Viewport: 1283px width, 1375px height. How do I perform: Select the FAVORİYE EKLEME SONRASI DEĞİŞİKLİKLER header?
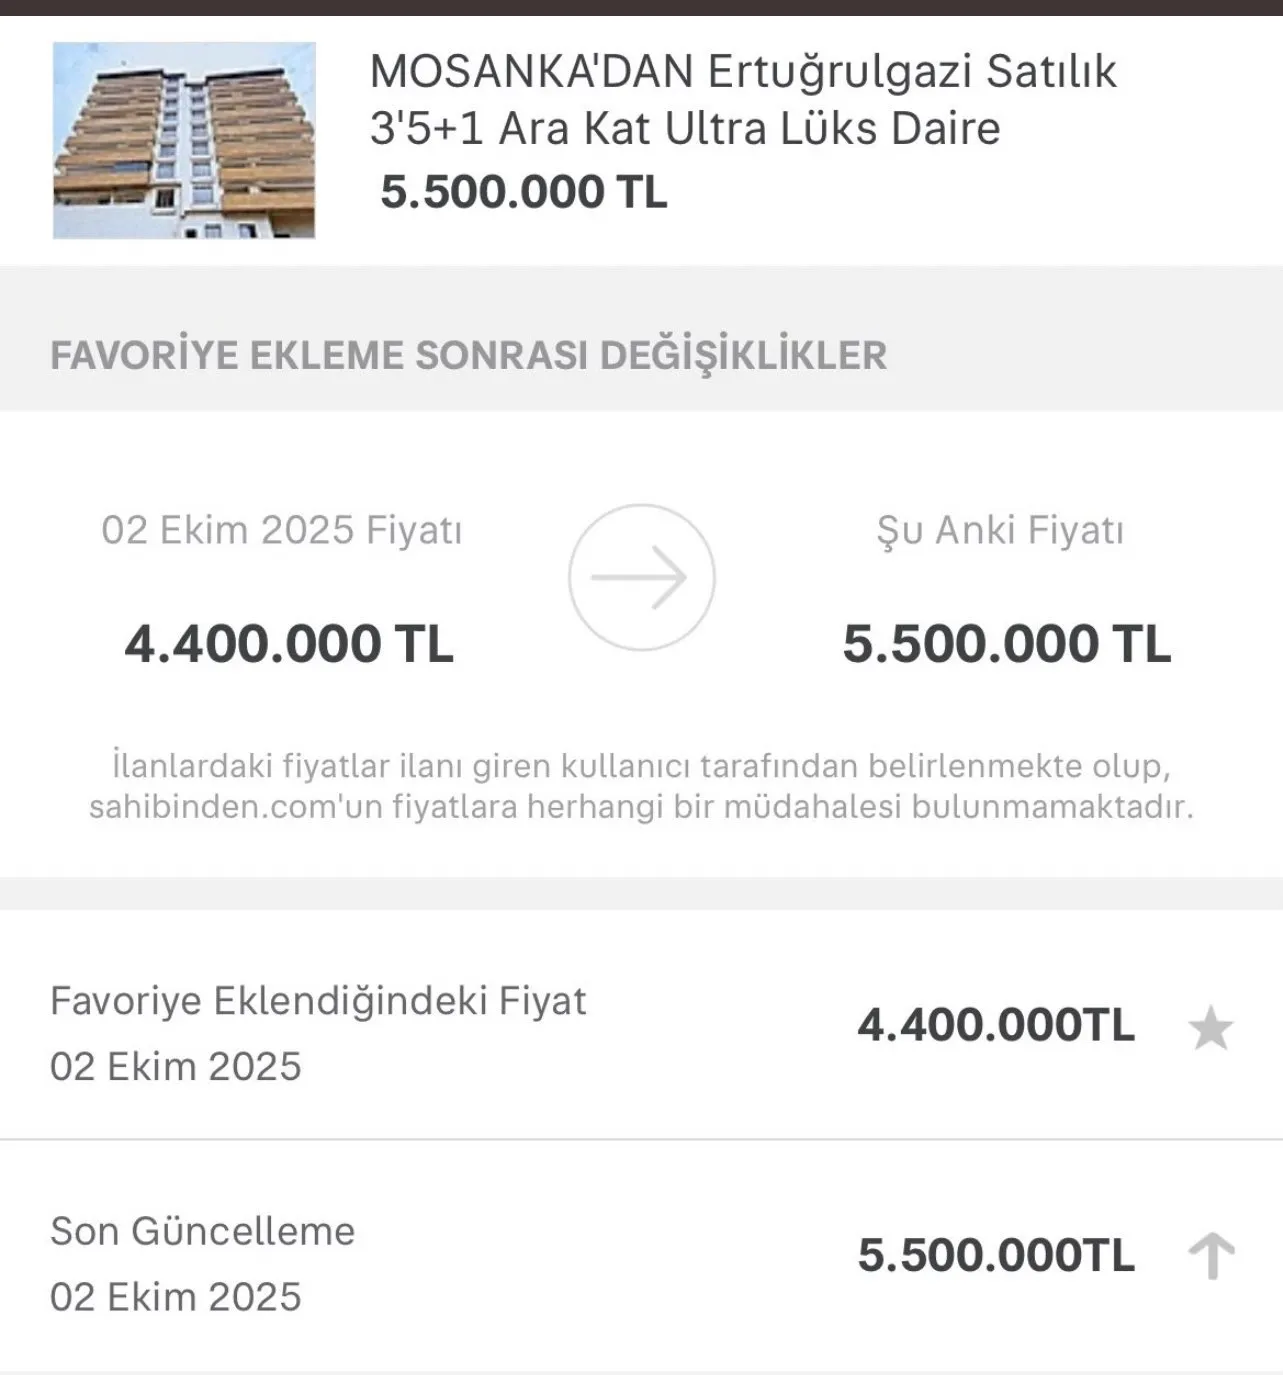coord(468,355)
